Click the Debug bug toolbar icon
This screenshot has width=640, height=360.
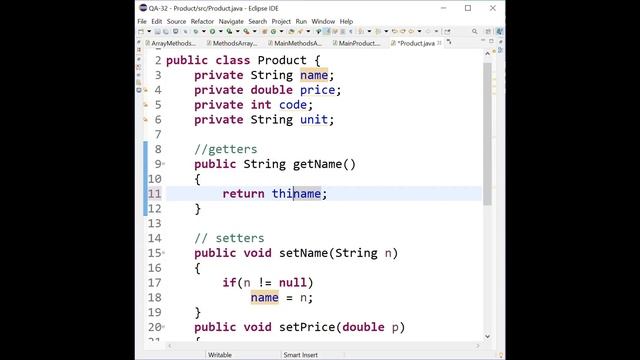(x=196, y=31)
